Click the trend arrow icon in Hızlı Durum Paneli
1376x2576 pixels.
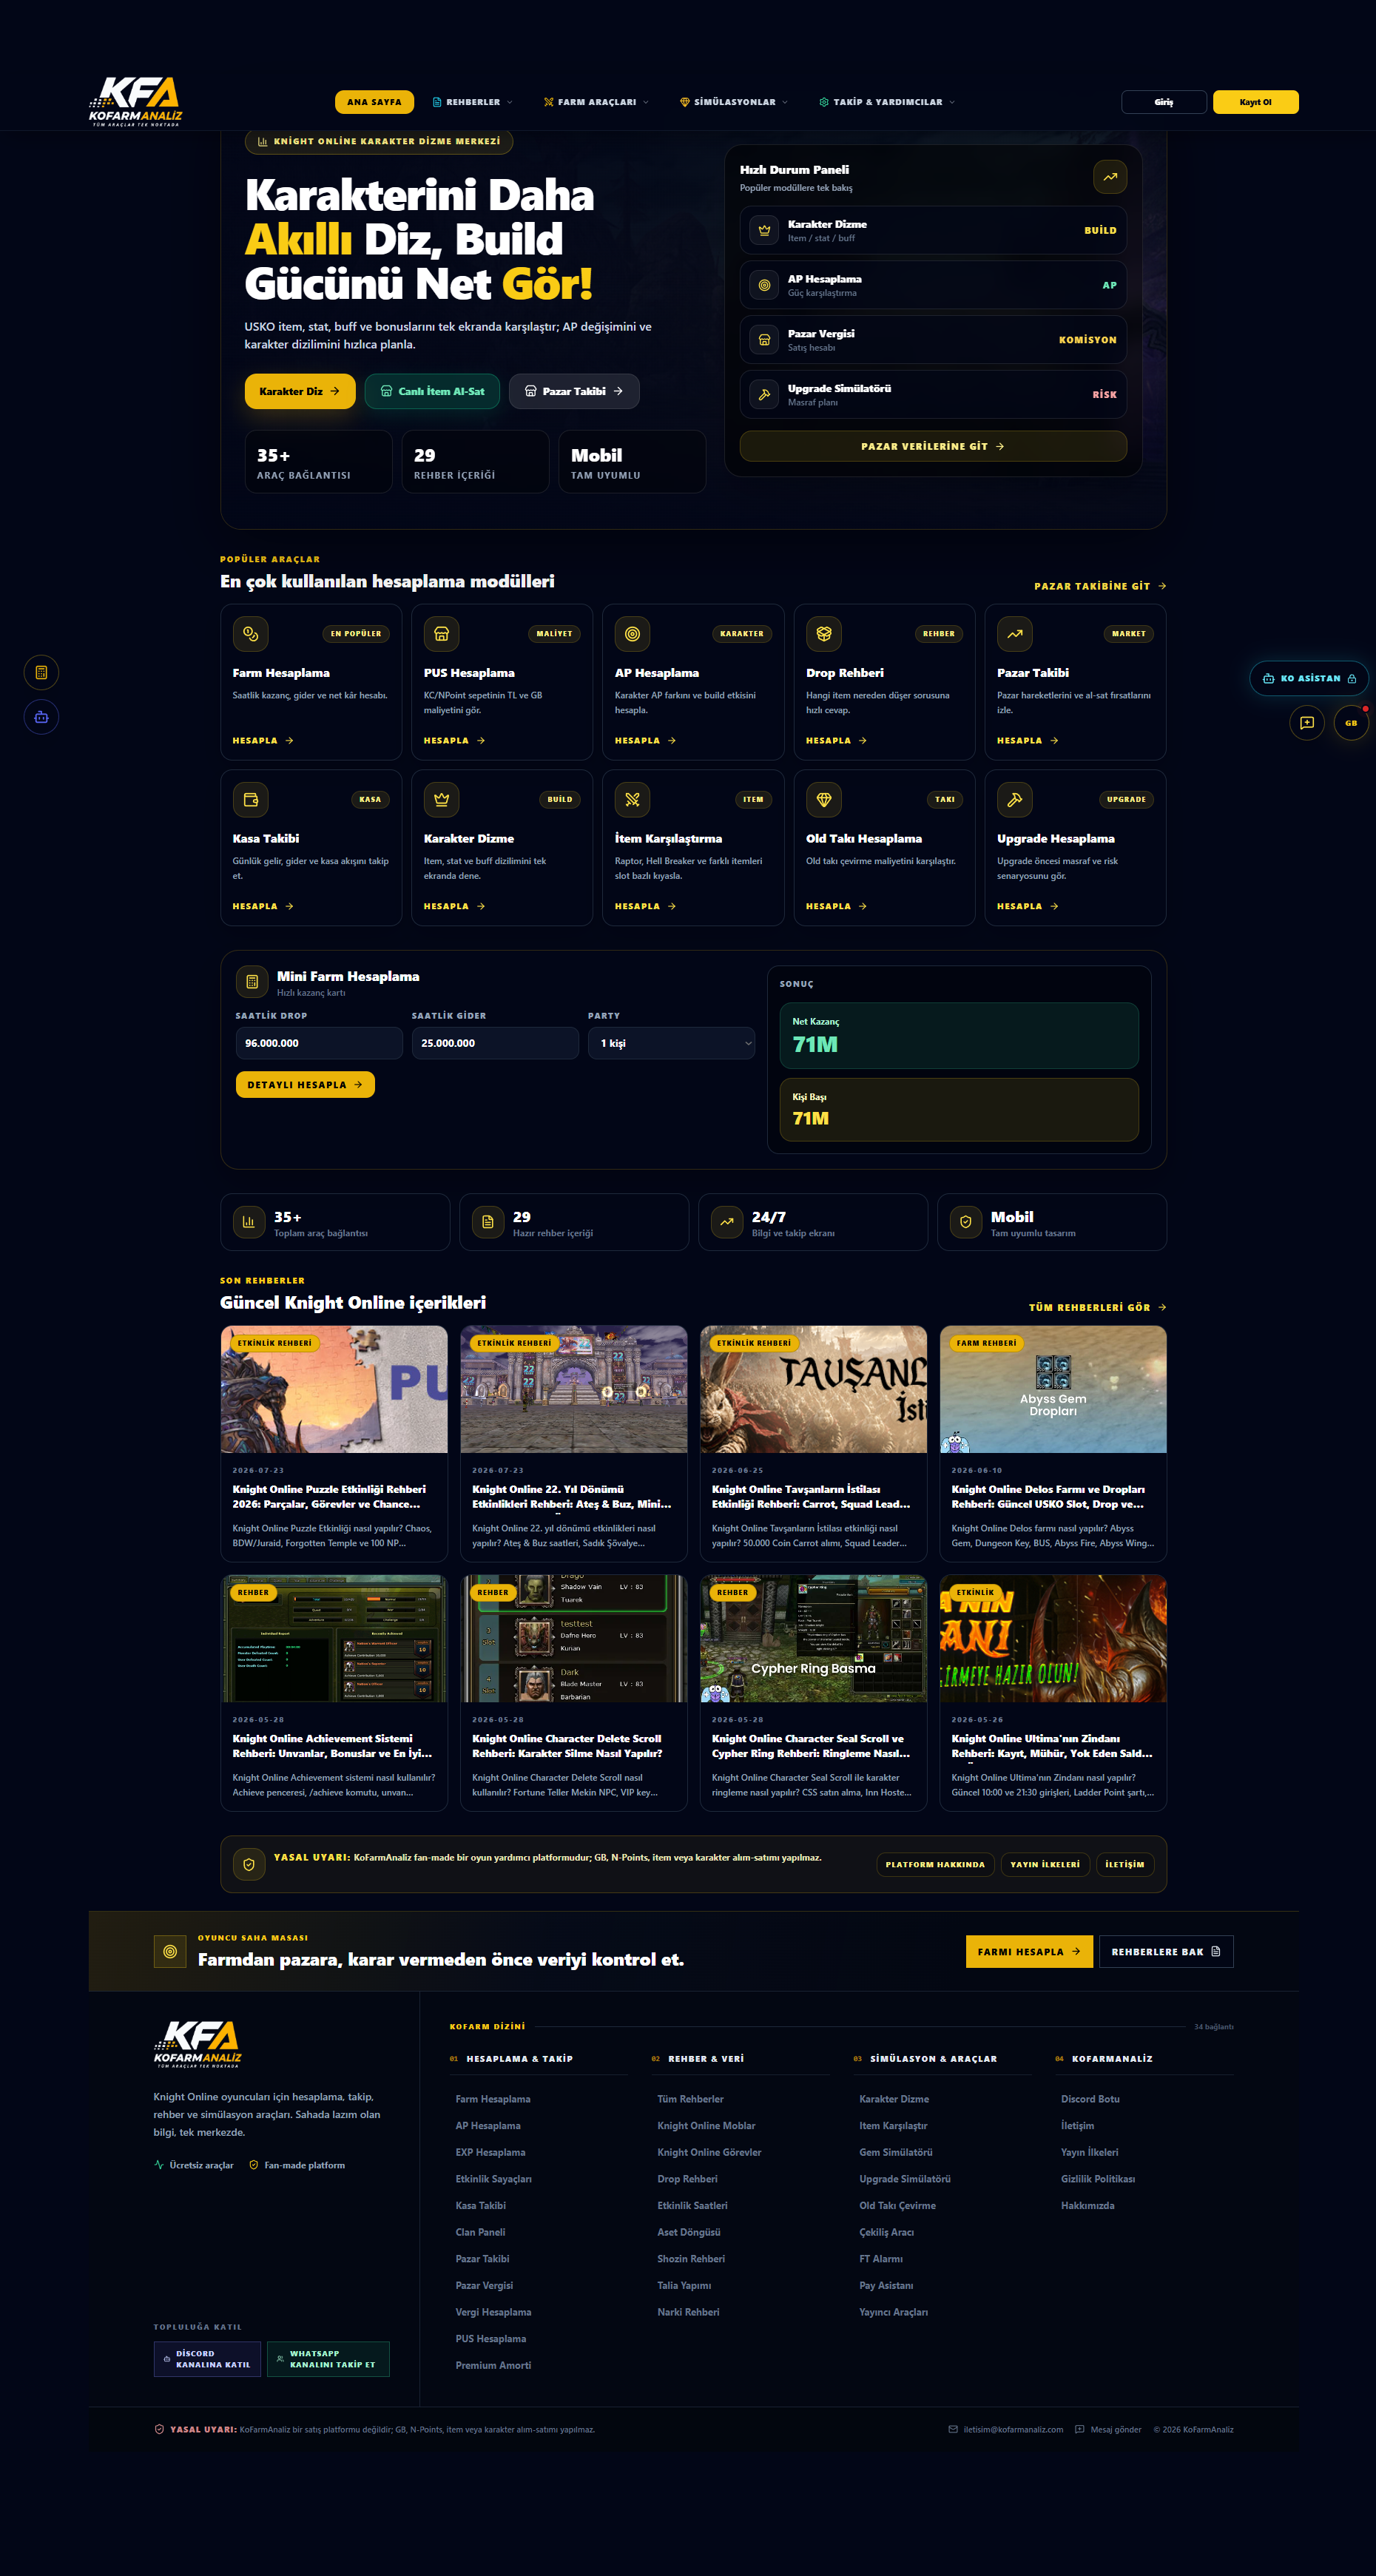[1110, 177]
